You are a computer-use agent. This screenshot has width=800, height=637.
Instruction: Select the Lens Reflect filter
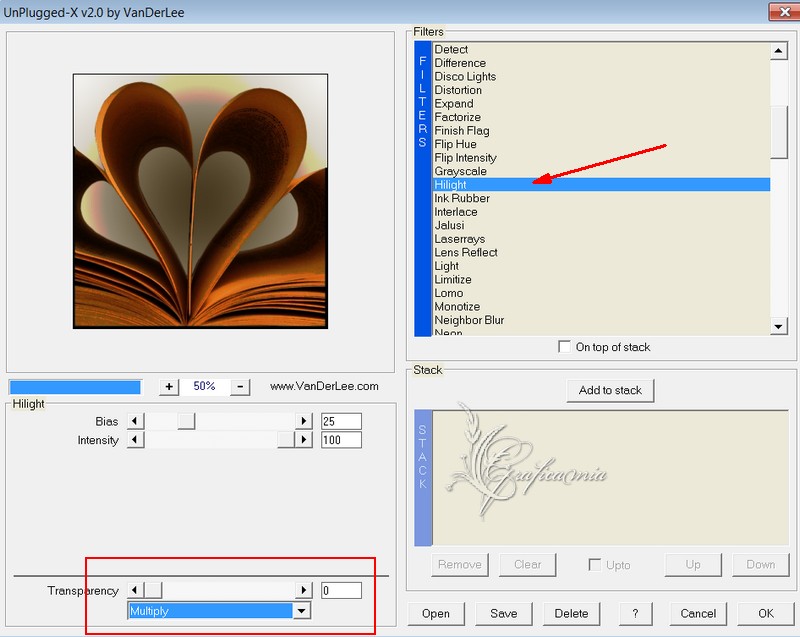[x=601, y=252]
